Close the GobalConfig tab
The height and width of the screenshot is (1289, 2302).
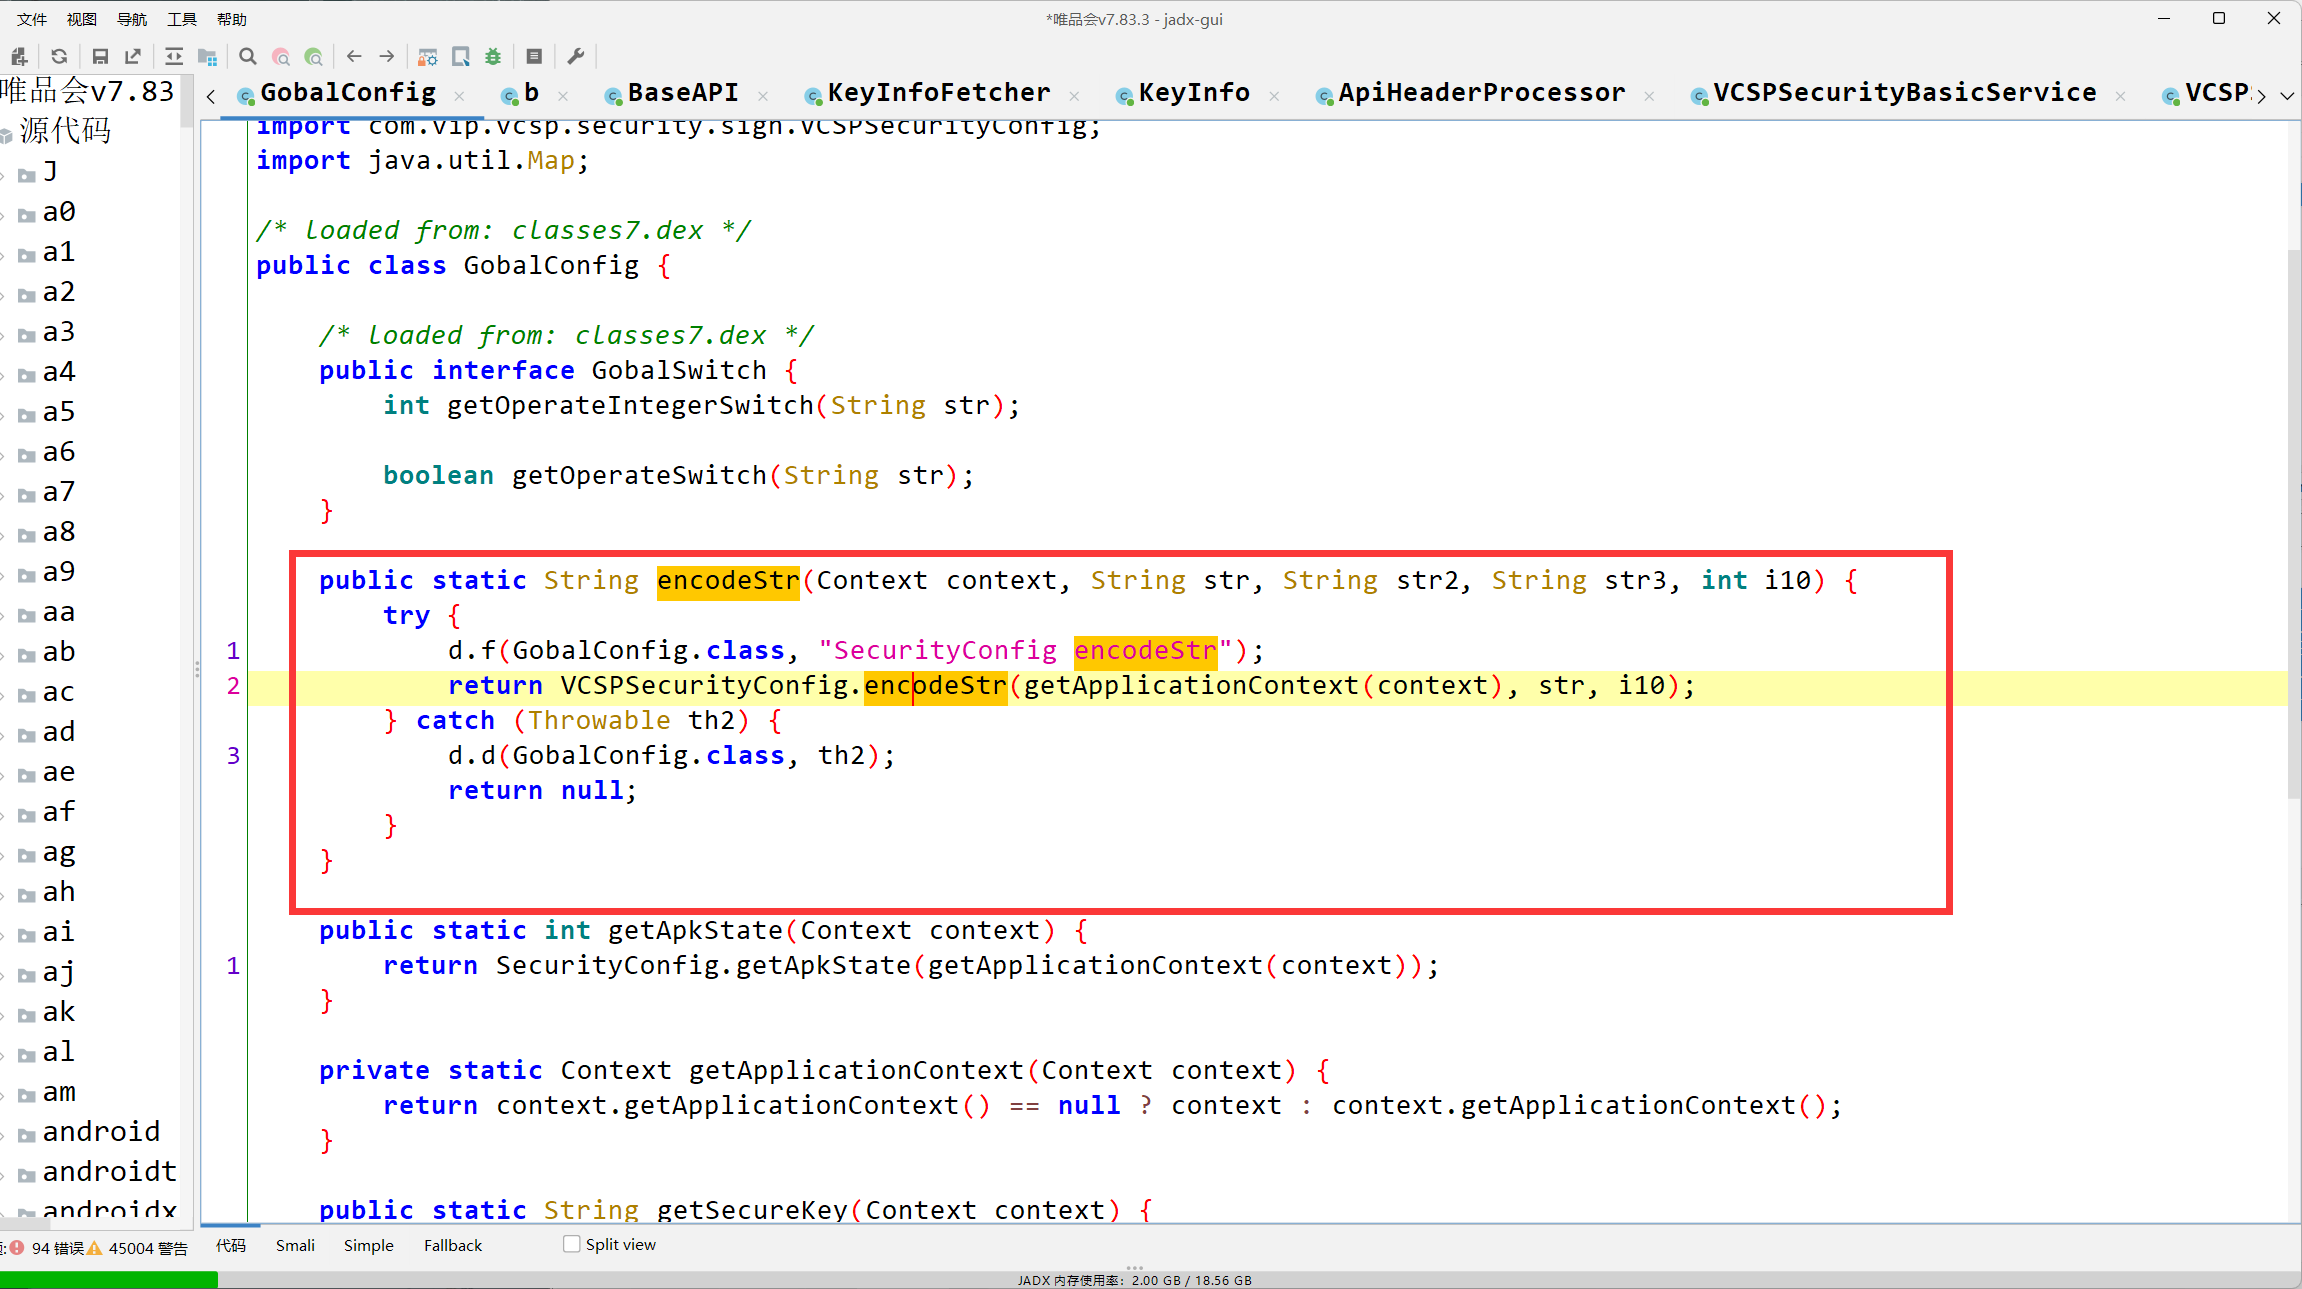459,96
